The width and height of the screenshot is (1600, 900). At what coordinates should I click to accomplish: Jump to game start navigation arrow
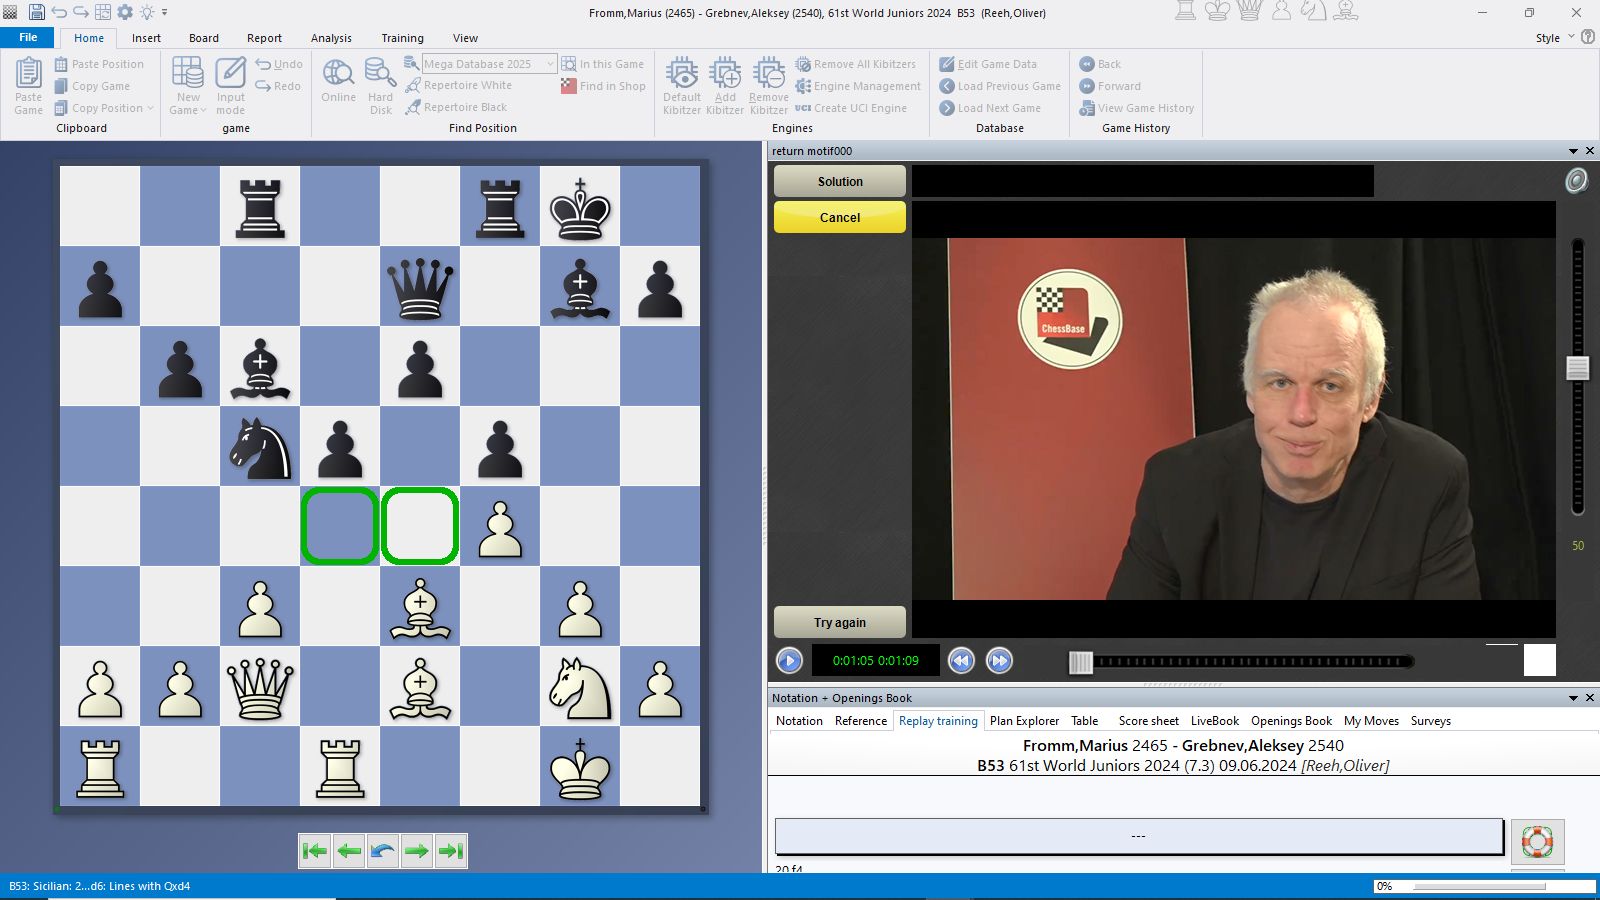click(314, 851)
